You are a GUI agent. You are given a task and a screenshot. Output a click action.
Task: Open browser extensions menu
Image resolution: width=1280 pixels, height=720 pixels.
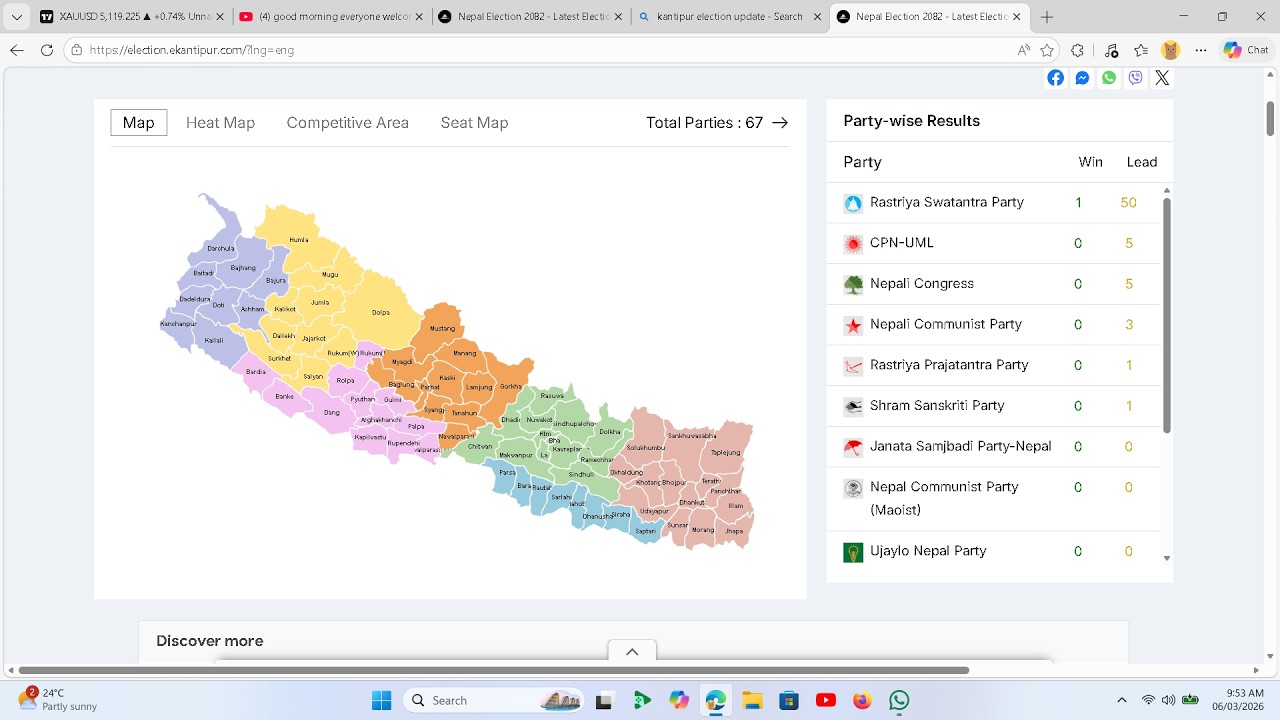tap(1077, 50)
